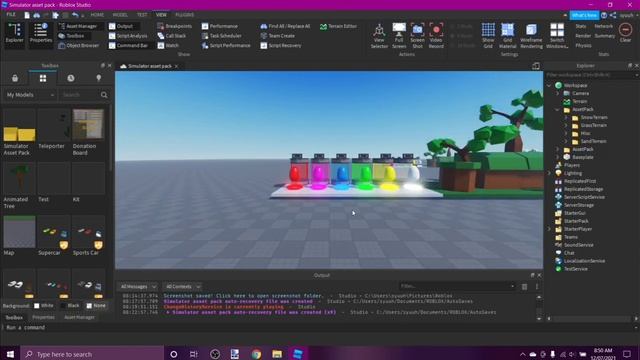640x360 pixels.
Task: Select Simulator asset pack document tab
Action: [x=149, y=66]
